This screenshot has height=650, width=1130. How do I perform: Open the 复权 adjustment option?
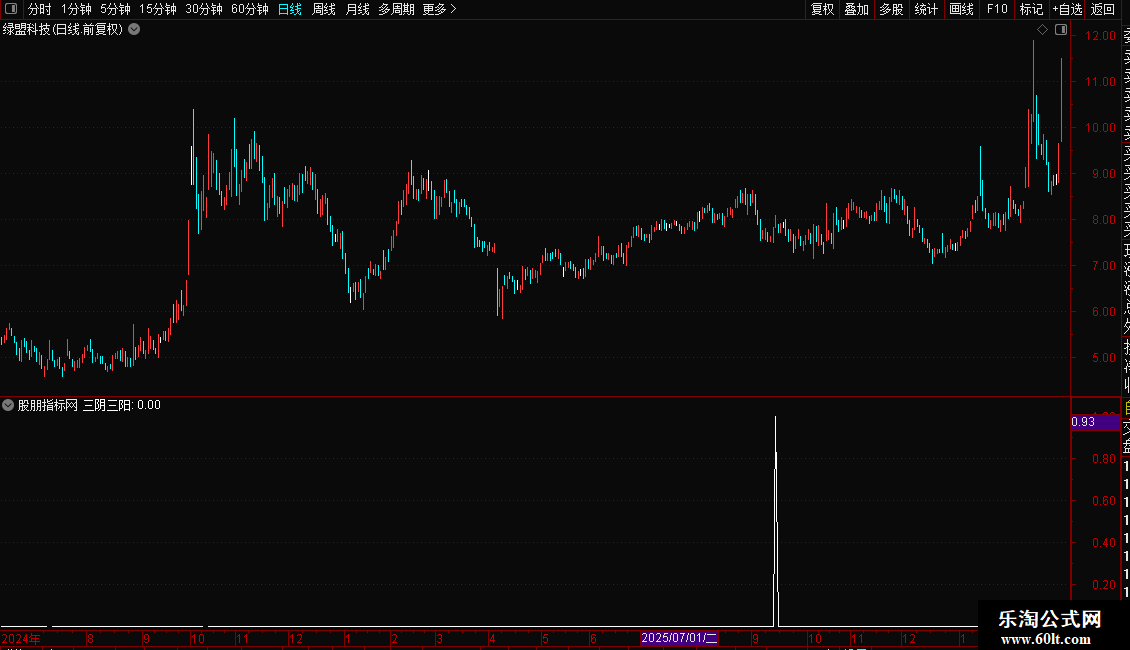(822, 9)
